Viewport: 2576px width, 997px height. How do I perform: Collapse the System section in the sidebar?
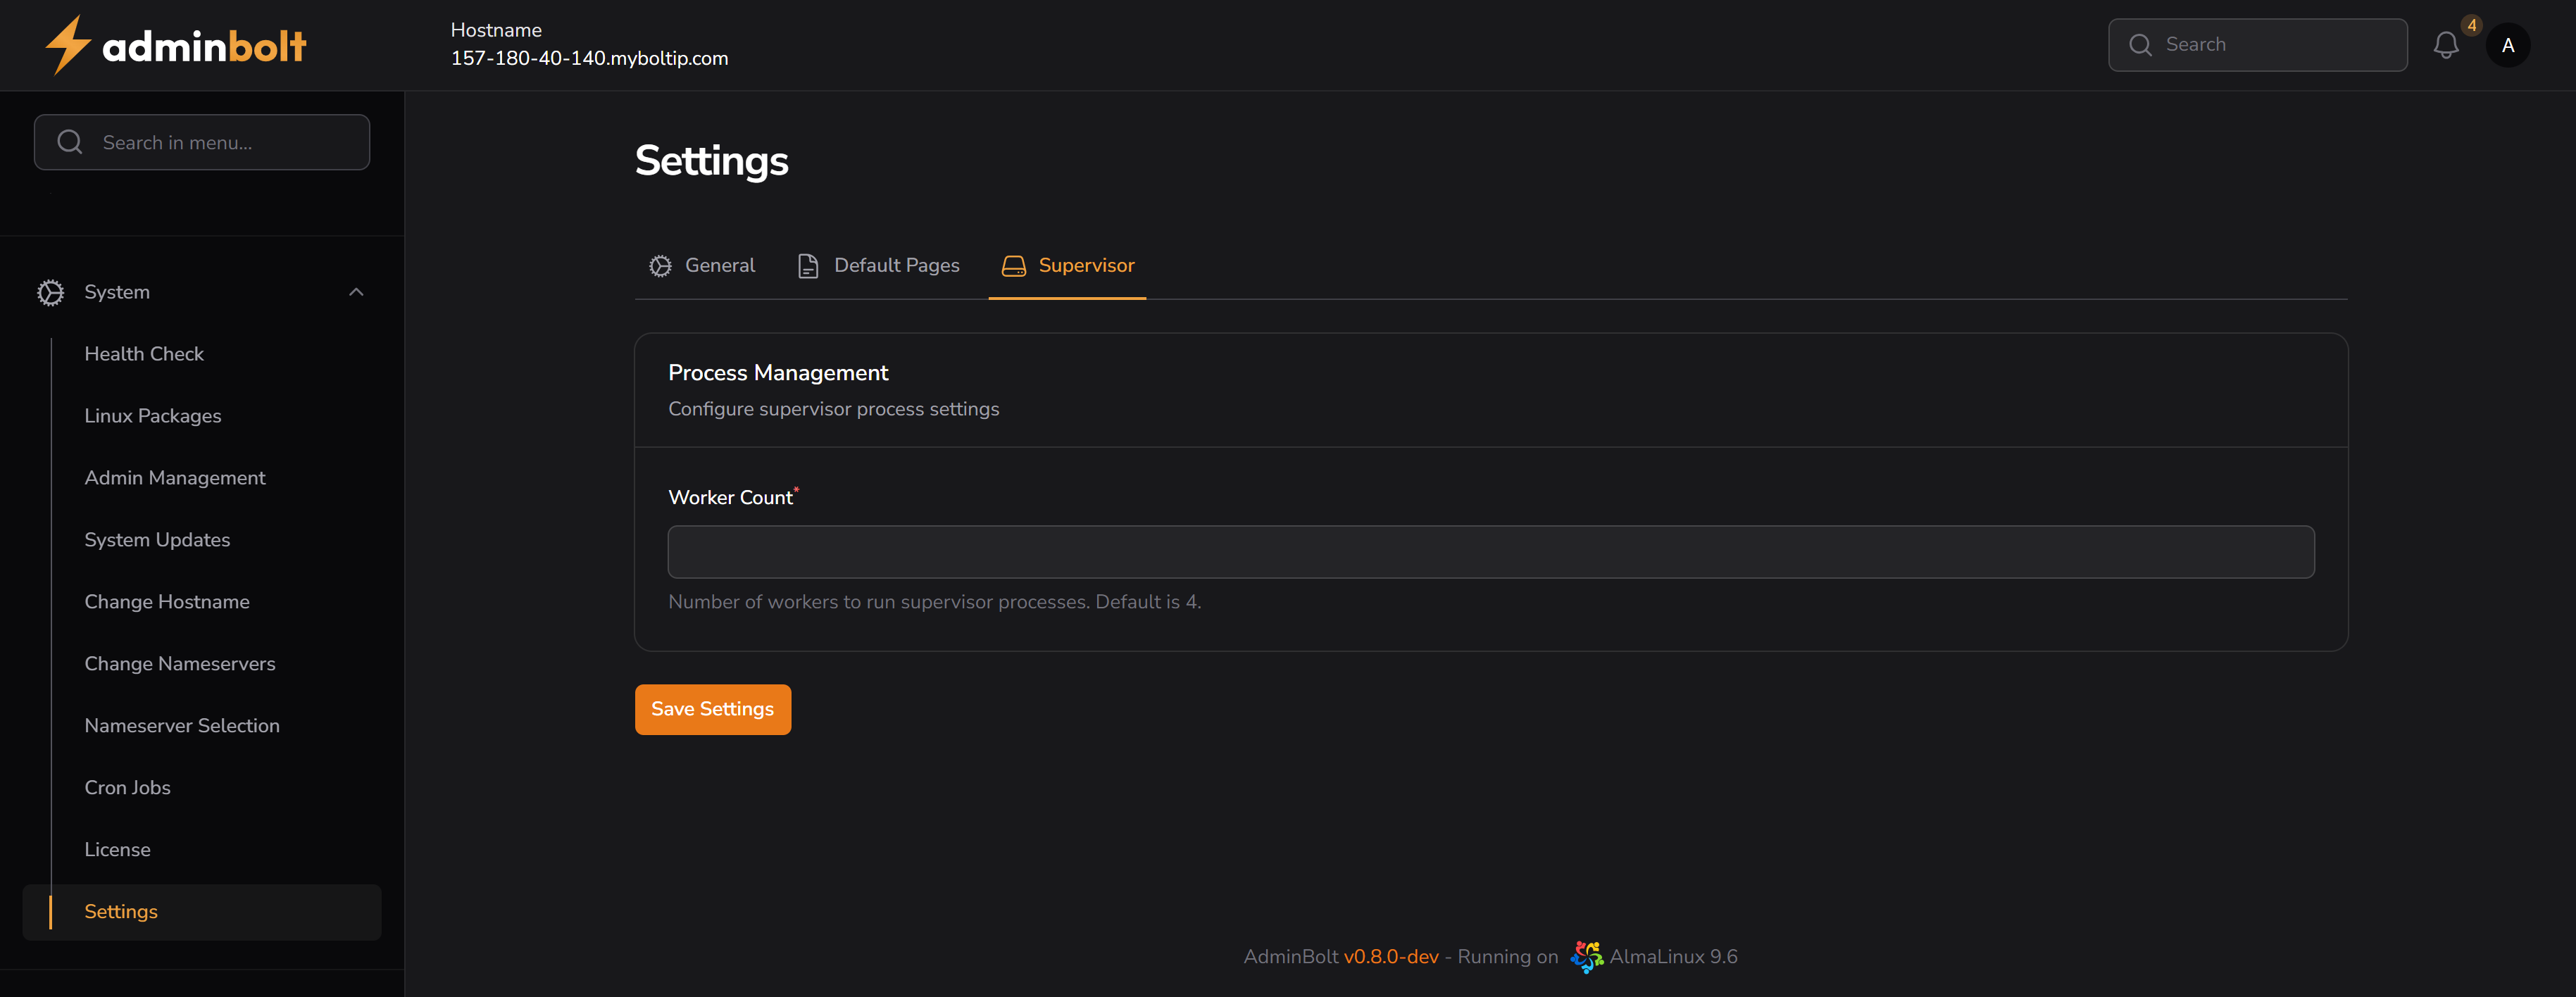pyautogui.click(x=356, y=291)
